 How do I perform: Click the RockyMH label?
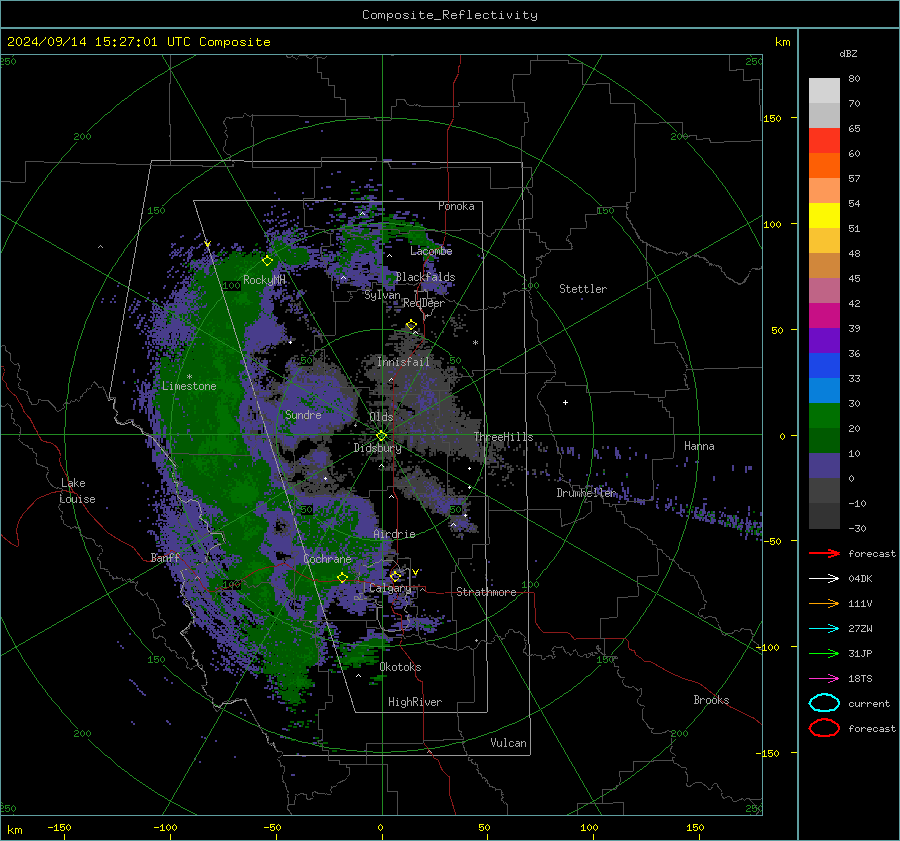264,280
